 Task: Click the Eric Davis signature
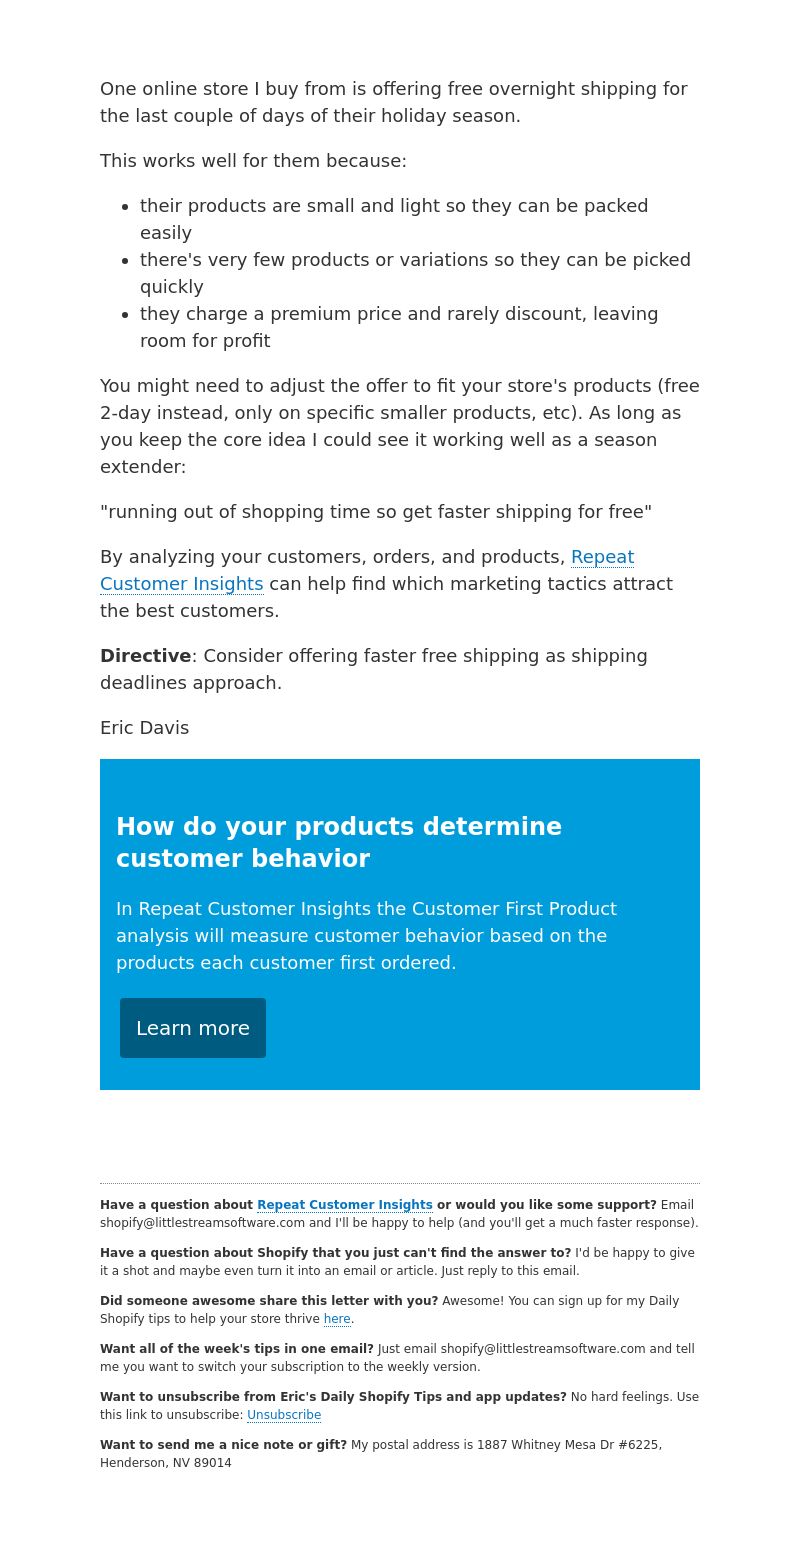coord(144,728)
